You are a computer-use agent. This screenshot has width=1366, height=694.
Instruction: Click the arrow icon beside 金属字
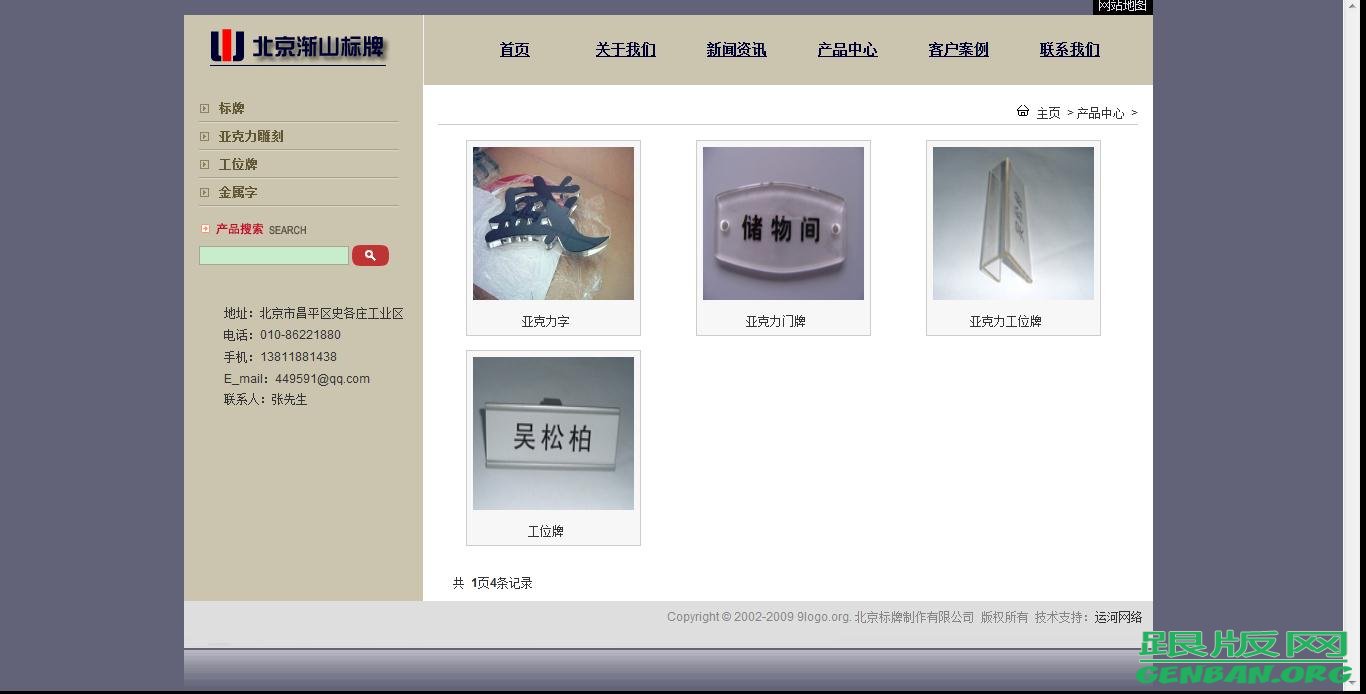pyautogui.click(x=205, y=192)
